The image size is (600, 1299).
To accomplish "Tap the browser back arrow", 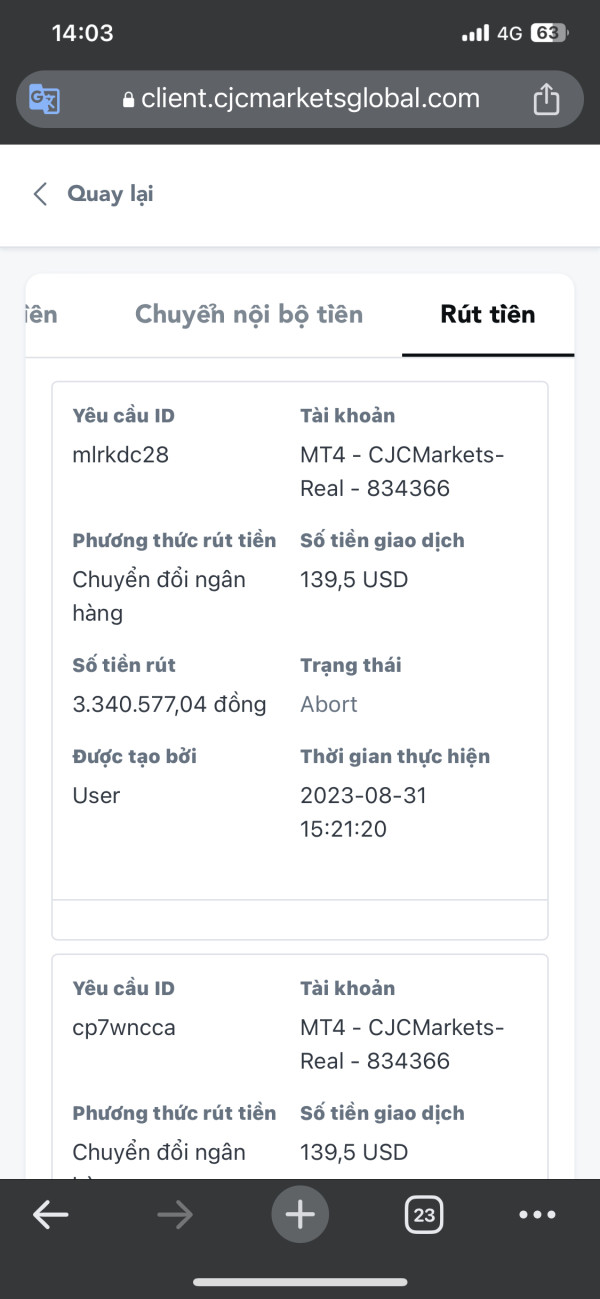I will [50, 1215].
